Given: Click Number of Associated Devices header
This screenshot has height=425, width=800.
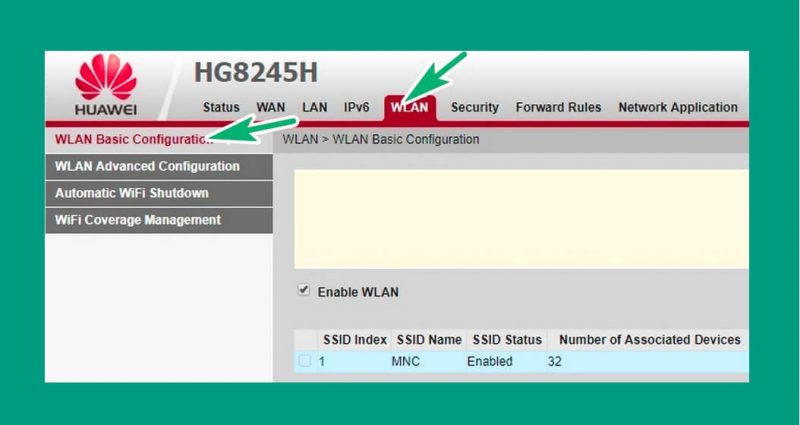Looking at the screenshot, I should [649, 340].
